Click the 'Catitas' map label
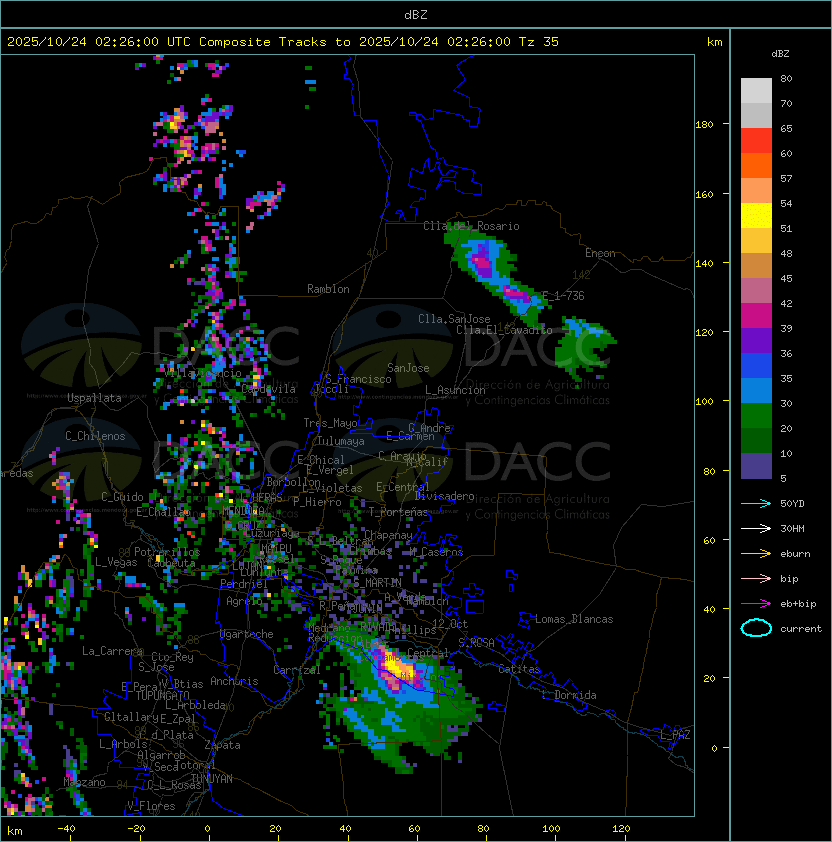The width and height of the screenshot is (832, 842). (x=519, y=669)
